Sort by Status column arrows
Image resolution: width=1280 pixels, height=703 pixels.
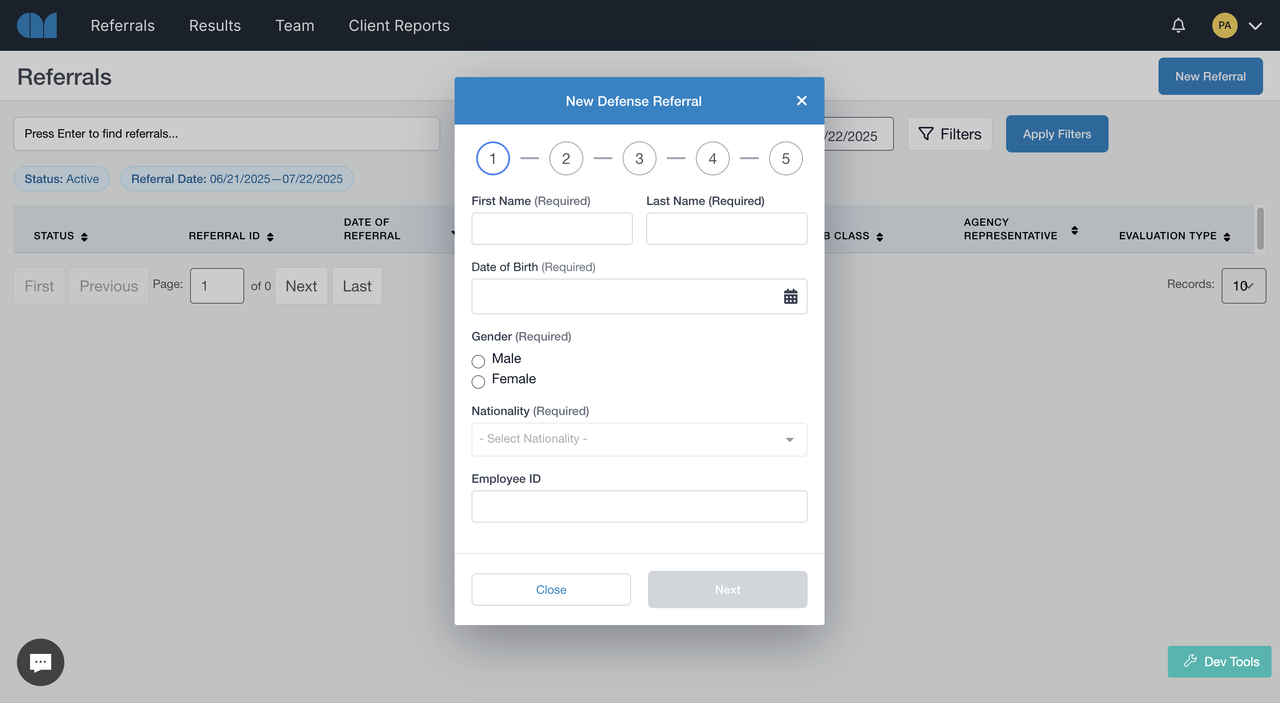pos(84,237)
